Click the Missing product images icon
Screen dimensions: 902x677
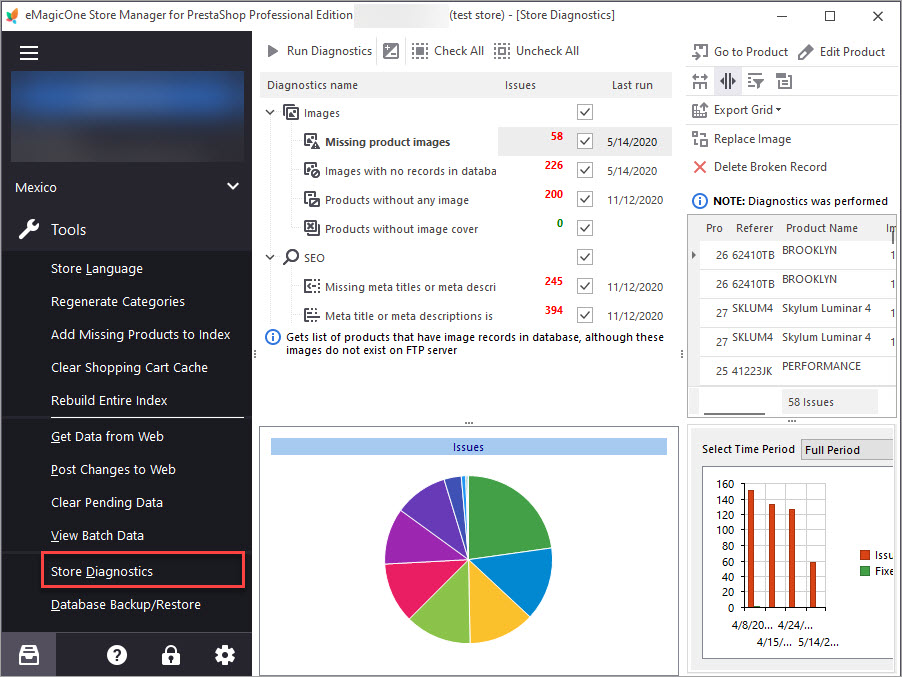click(312, 141)
